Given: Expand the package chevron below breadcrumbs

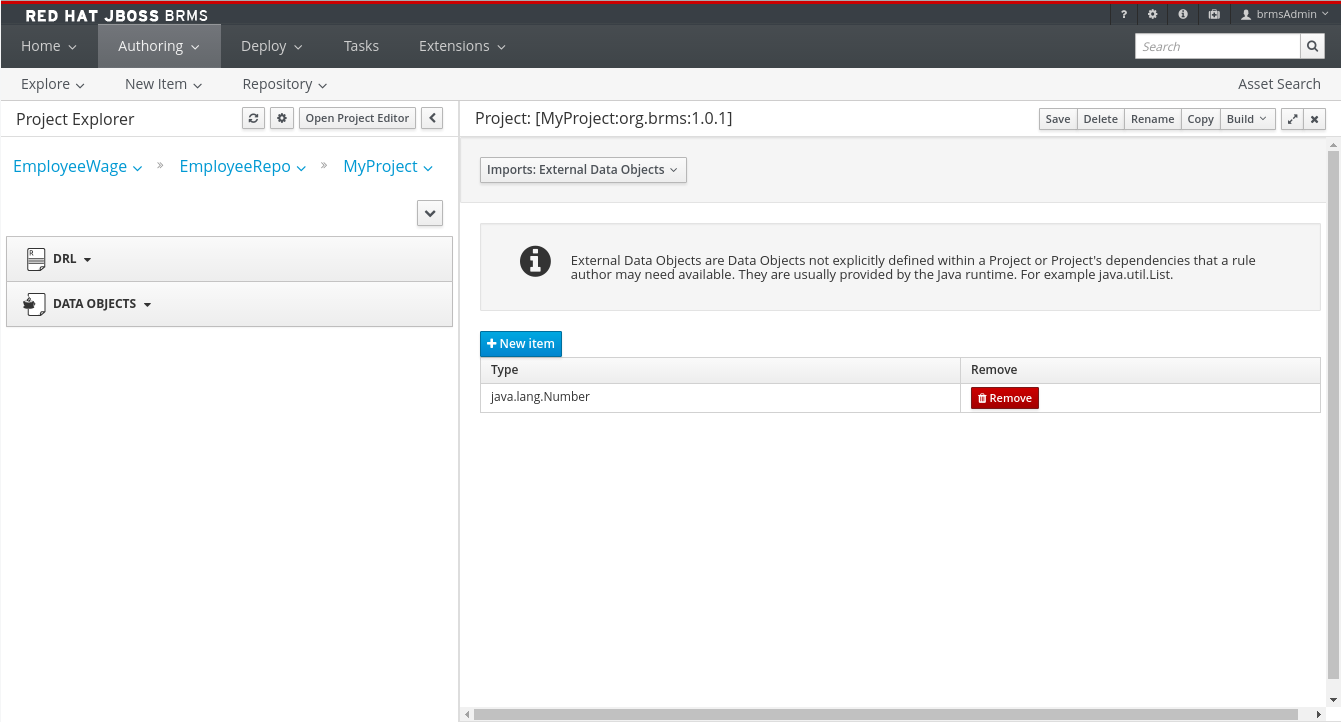Looking at the screenshot, I should [430, 213].
